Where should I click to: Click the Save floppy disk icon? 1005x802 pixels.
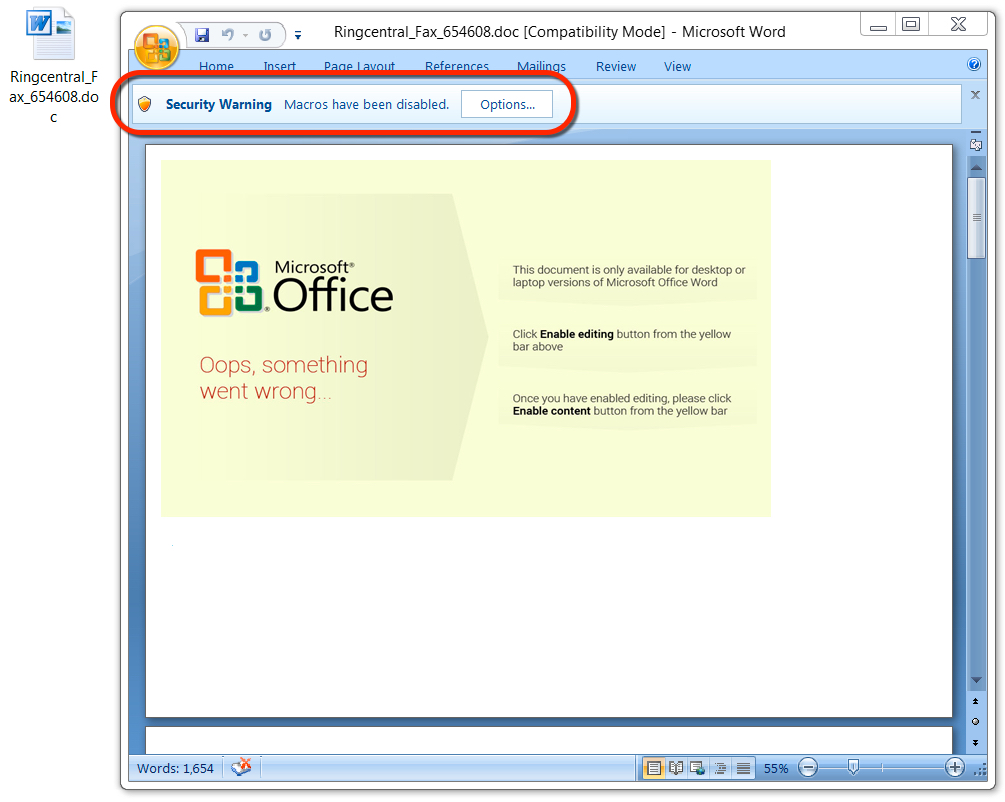click(x=202, y=35)
